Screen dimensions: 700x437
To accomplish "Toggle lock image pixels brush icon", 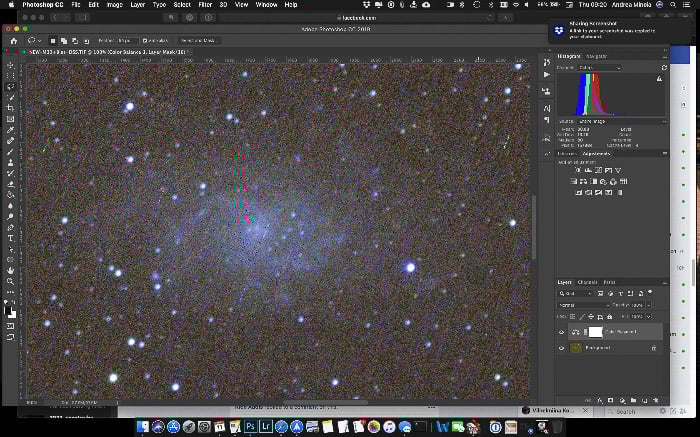I will click(x=582, y=316).
